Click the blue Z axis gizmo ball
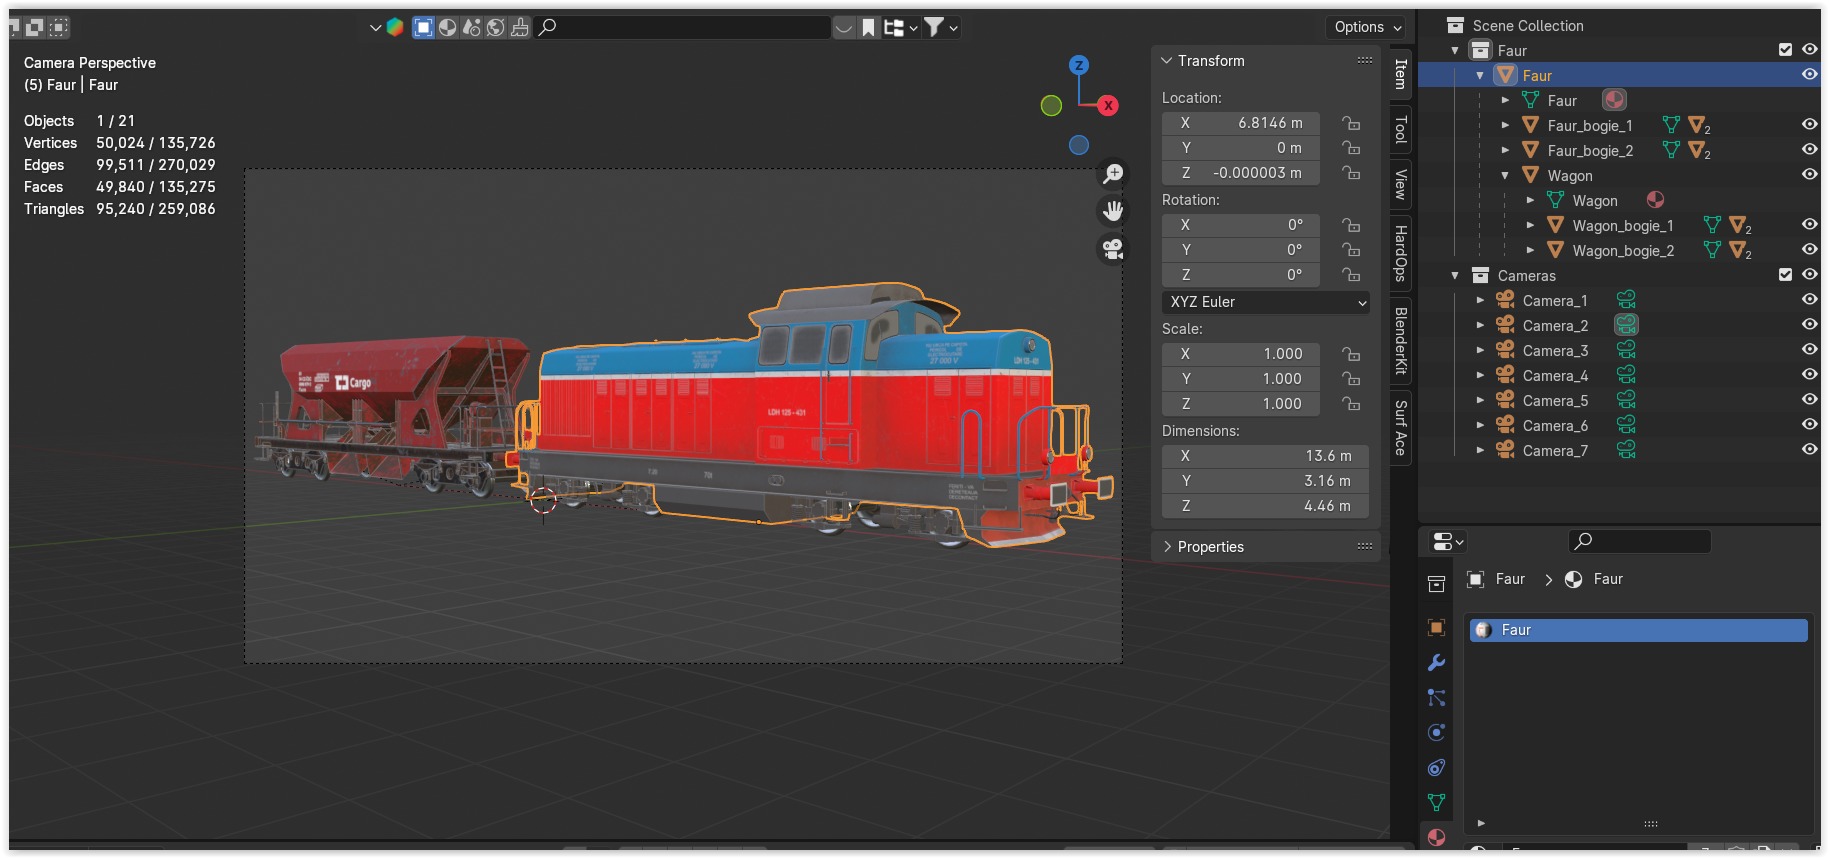 (1078, 66)
